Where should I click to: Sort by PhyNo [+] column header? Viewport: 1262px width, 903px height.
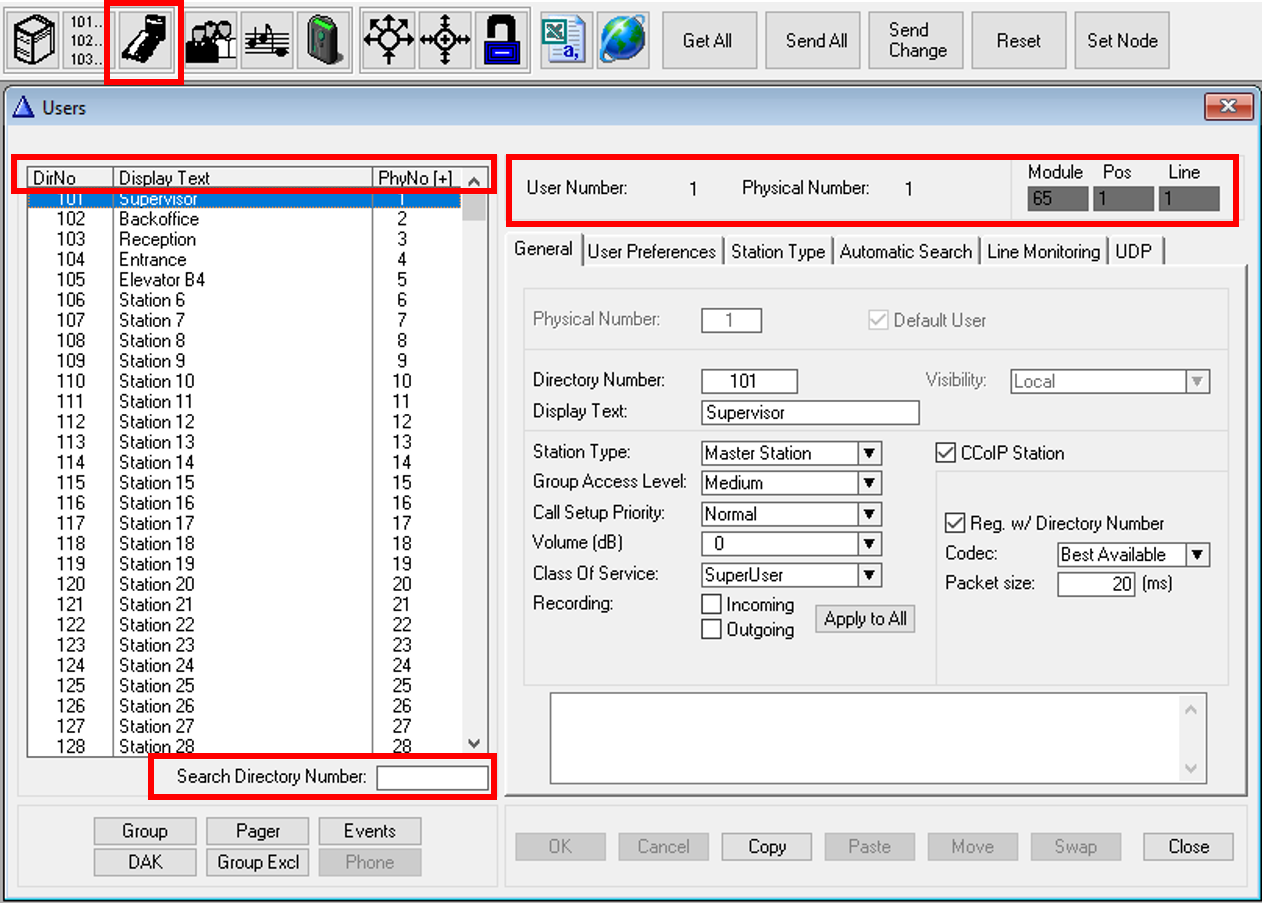(x=416, y=178)
